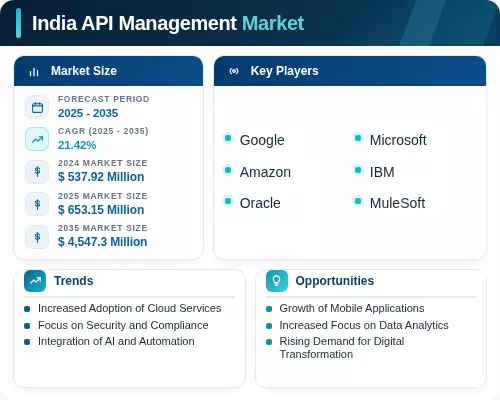Viewport: 500px width, 400px height.
Task: Click the bullet dot next to Amazon
Action: [228, 170]
